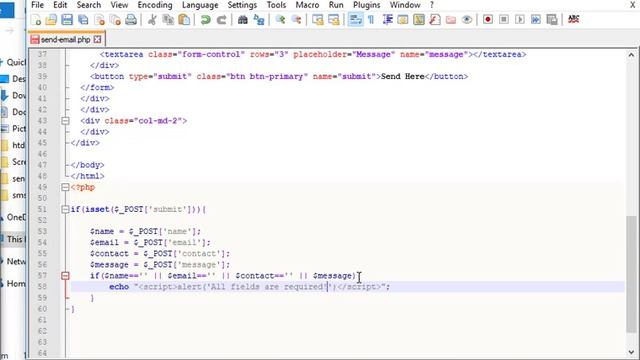Open the Replace dialog icon
This screenshot has height=360, width=640.
(259, 20)
